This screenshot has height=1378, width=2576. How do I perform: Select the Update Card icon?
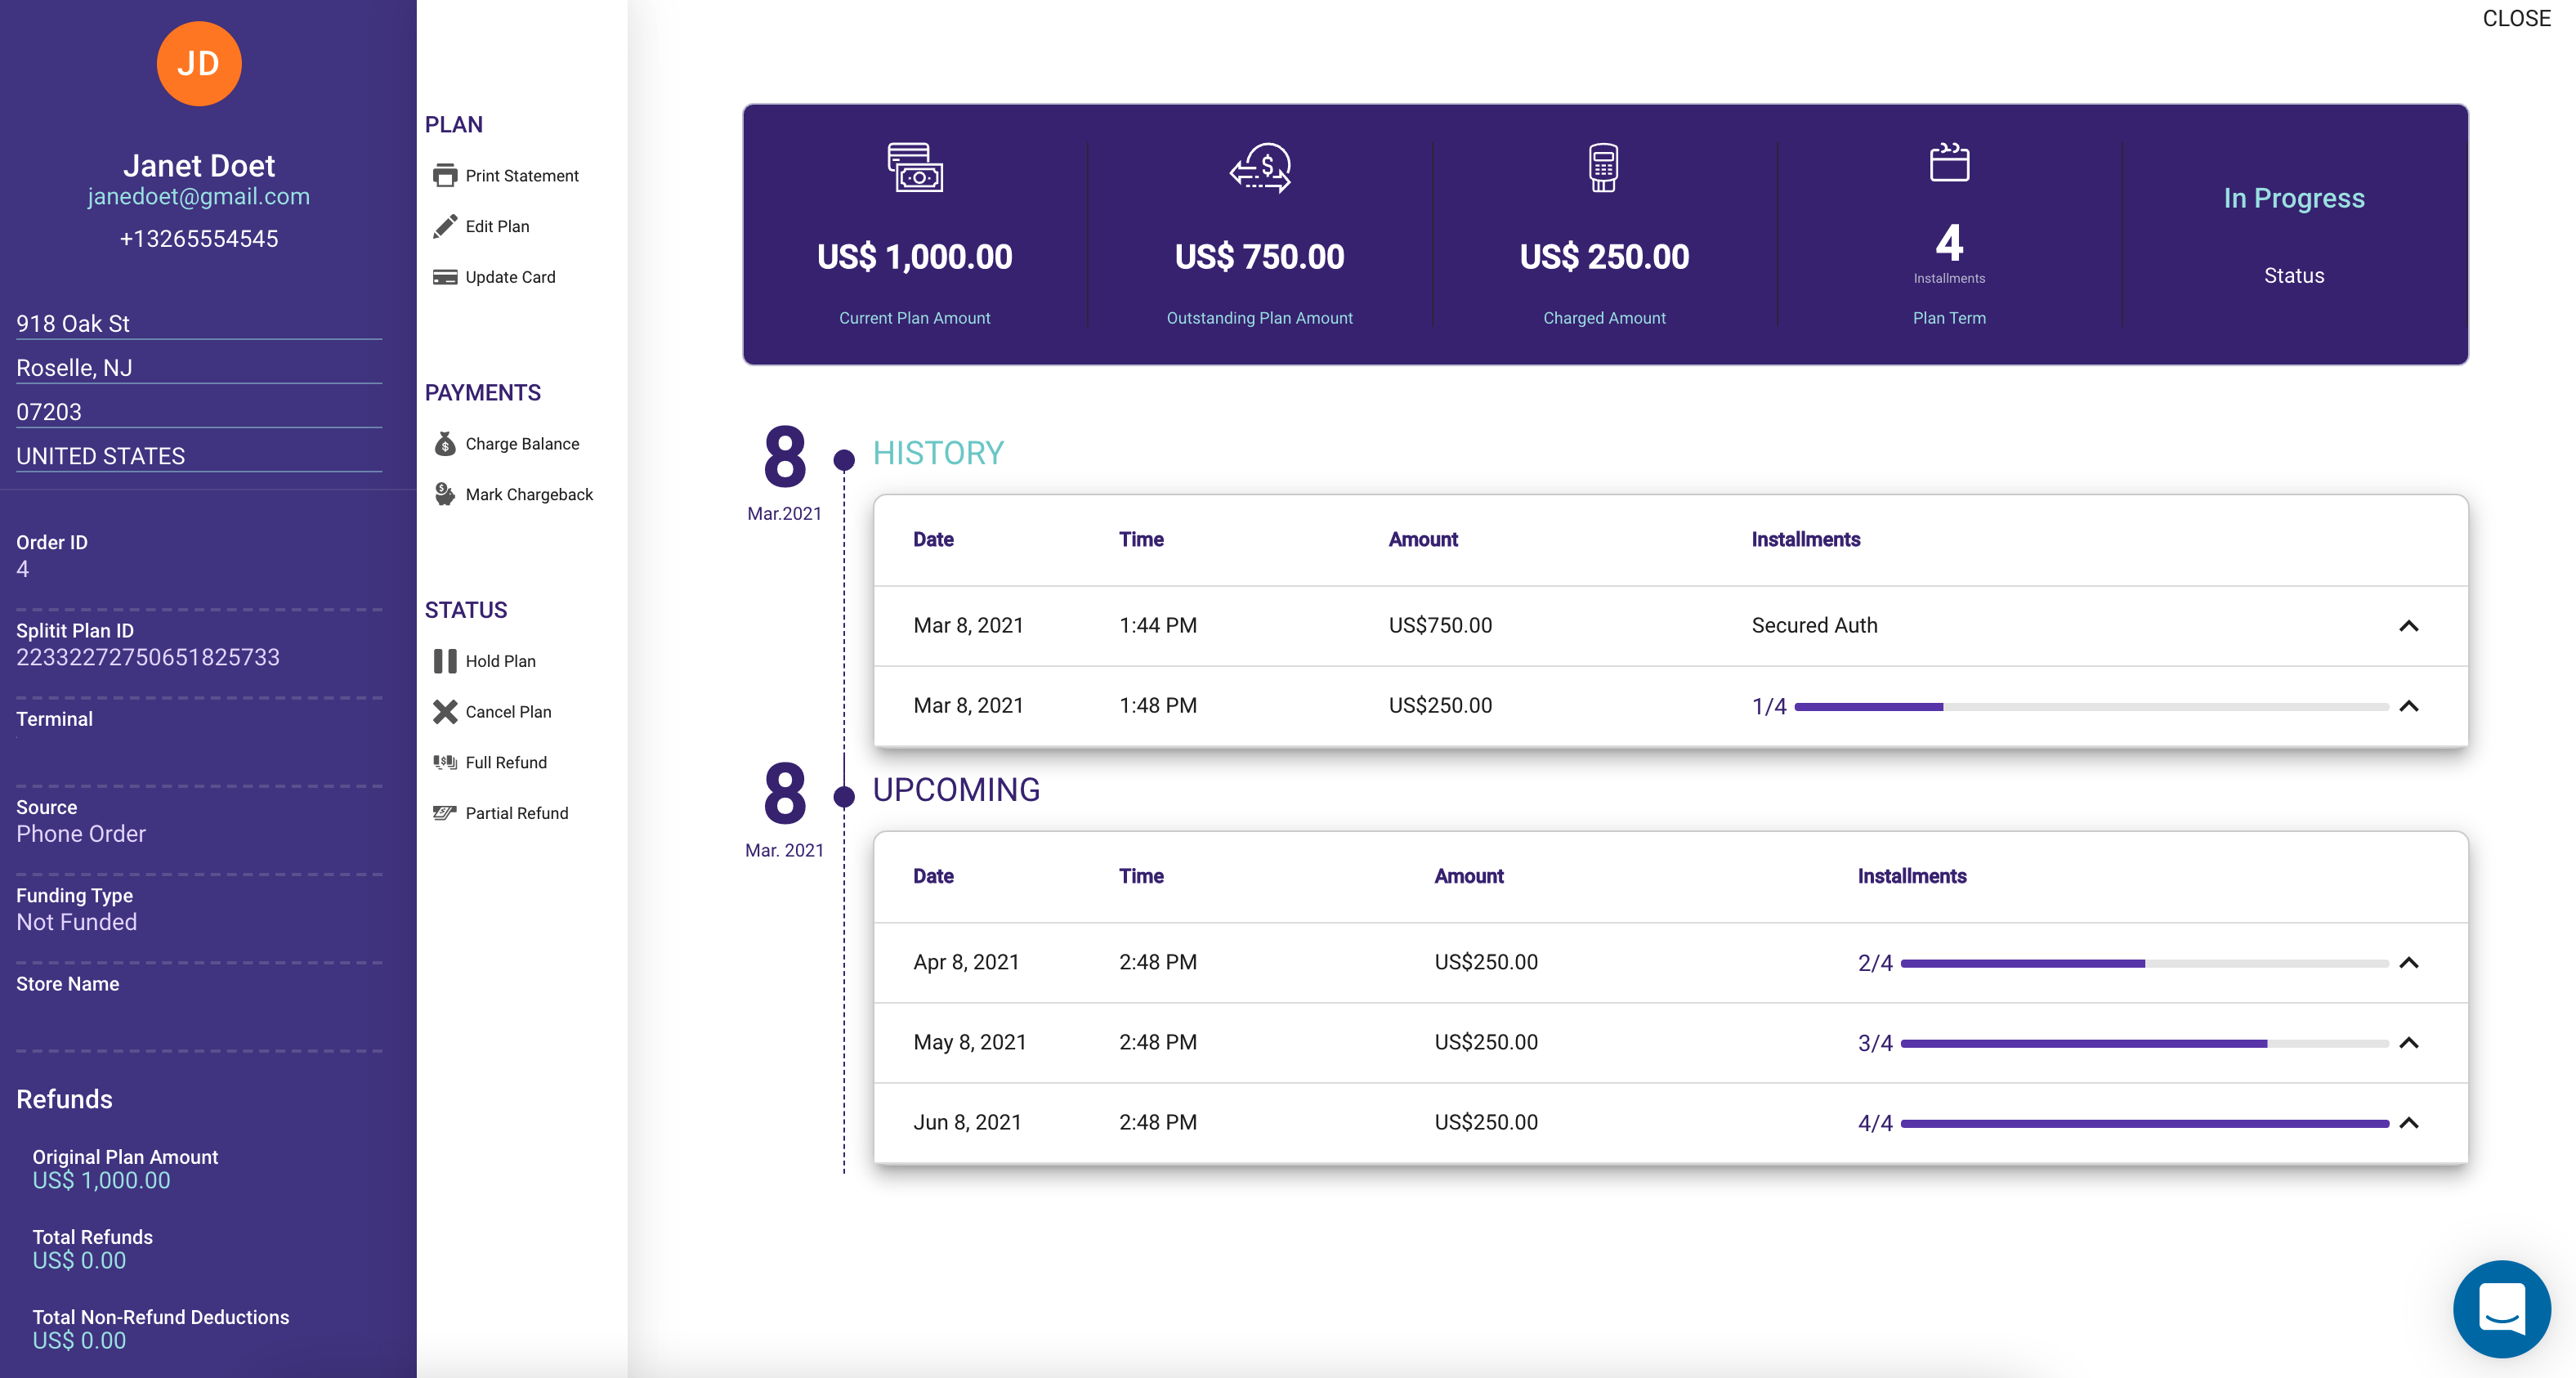(x=445, y=276)
